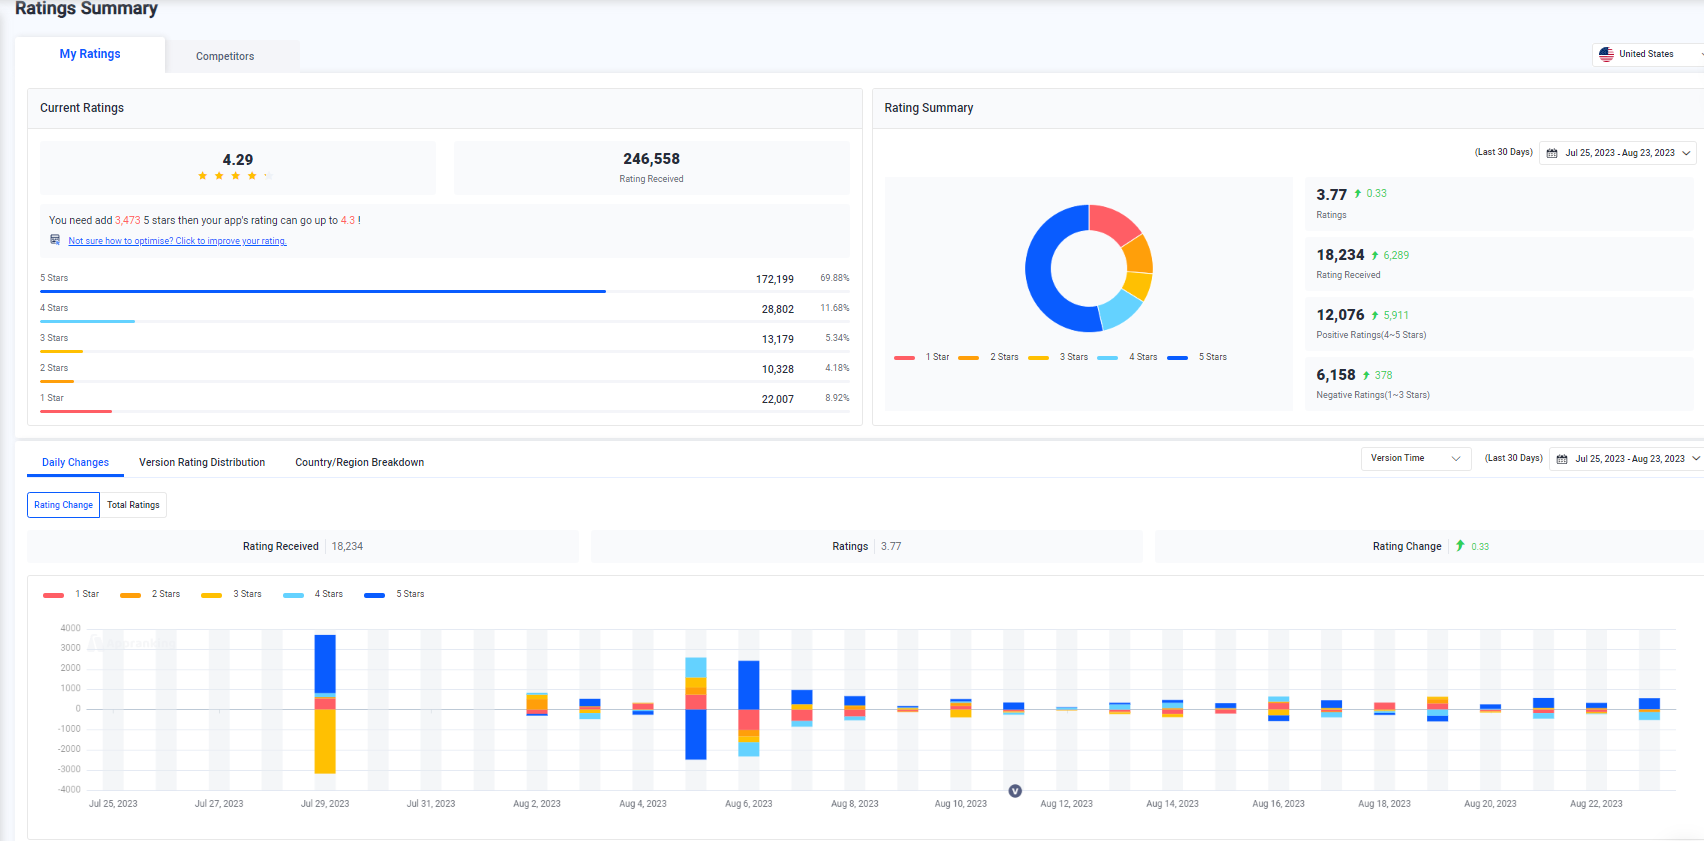Image resolution: width=1704 pixels, height=841 pixels.
Task: Expand the Version Time dropdown
Action: 1416,458
